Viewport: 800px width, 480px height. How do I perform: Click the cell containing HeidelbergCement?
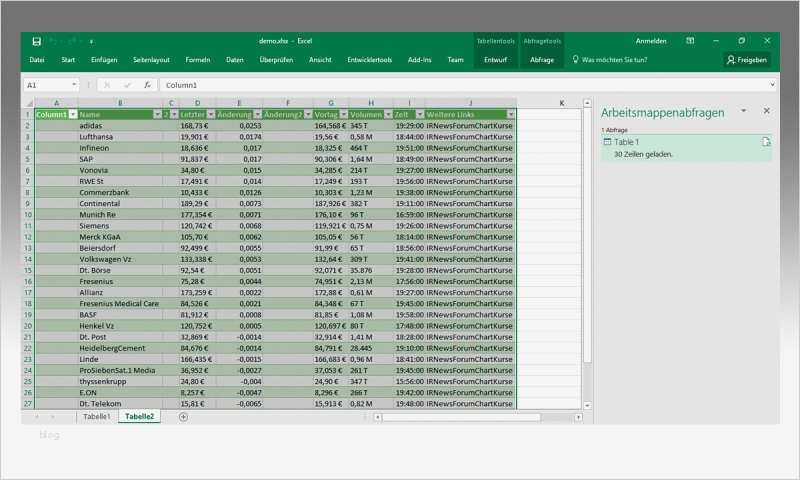click(120, 348)
